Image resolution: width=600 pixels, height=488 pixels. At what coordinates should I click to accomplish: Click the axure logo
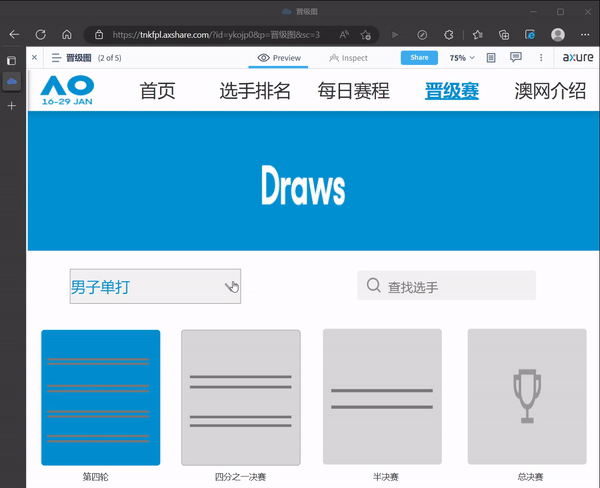coord(577,57)
